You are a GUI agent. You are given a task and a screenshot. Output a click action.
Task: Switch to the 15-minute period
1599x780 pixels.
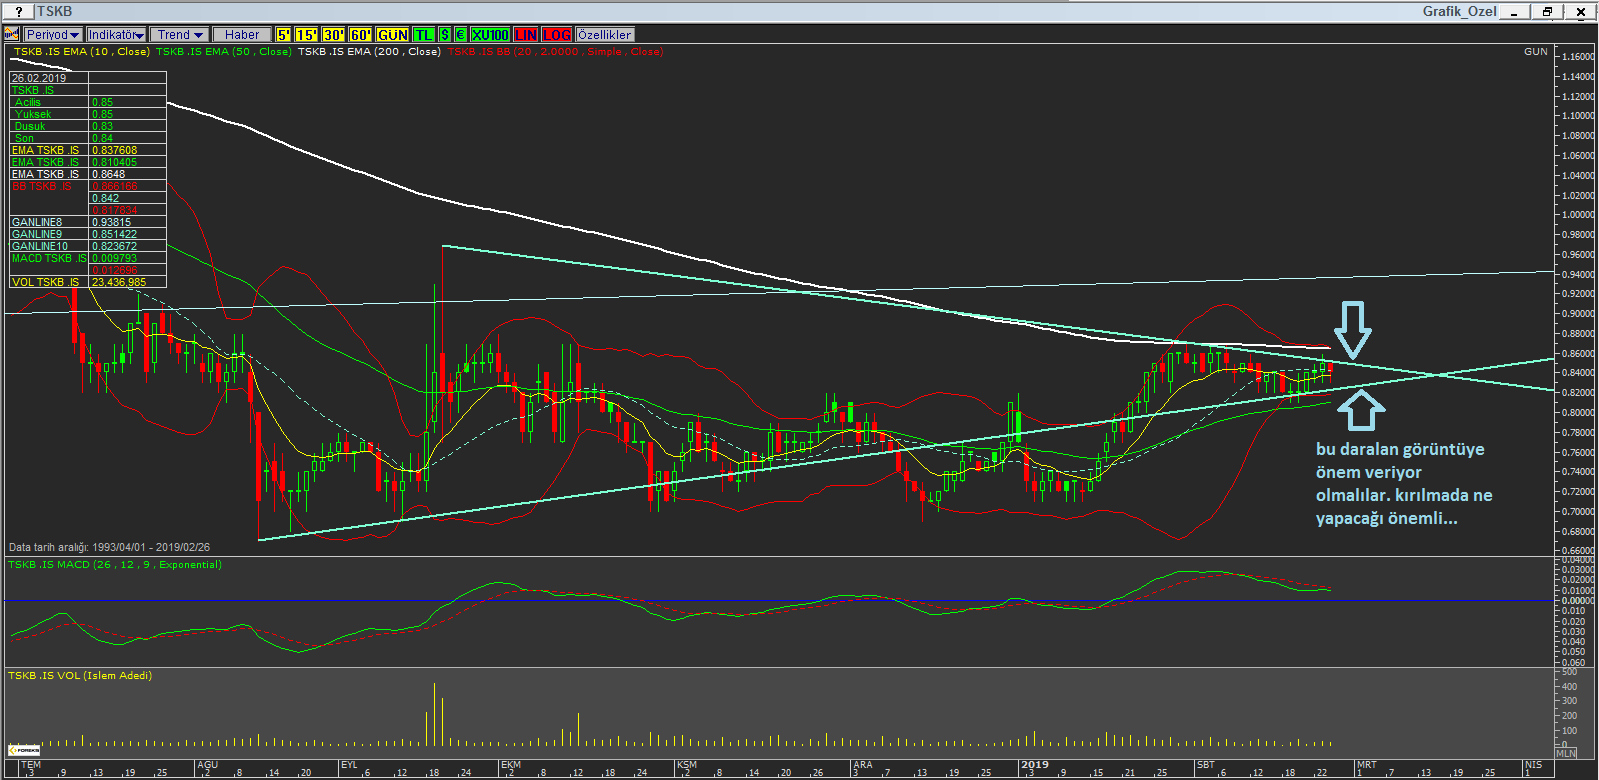(306, 34)
